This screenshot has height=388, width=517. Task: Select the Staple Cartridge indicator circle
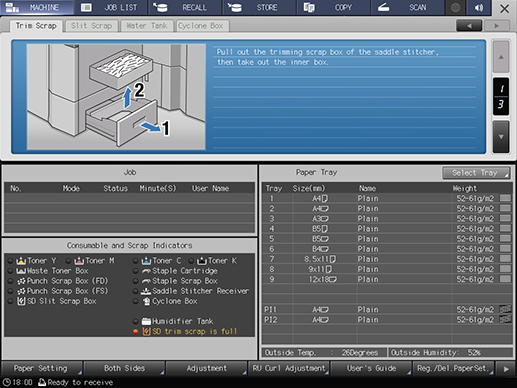tap(135, 271)
